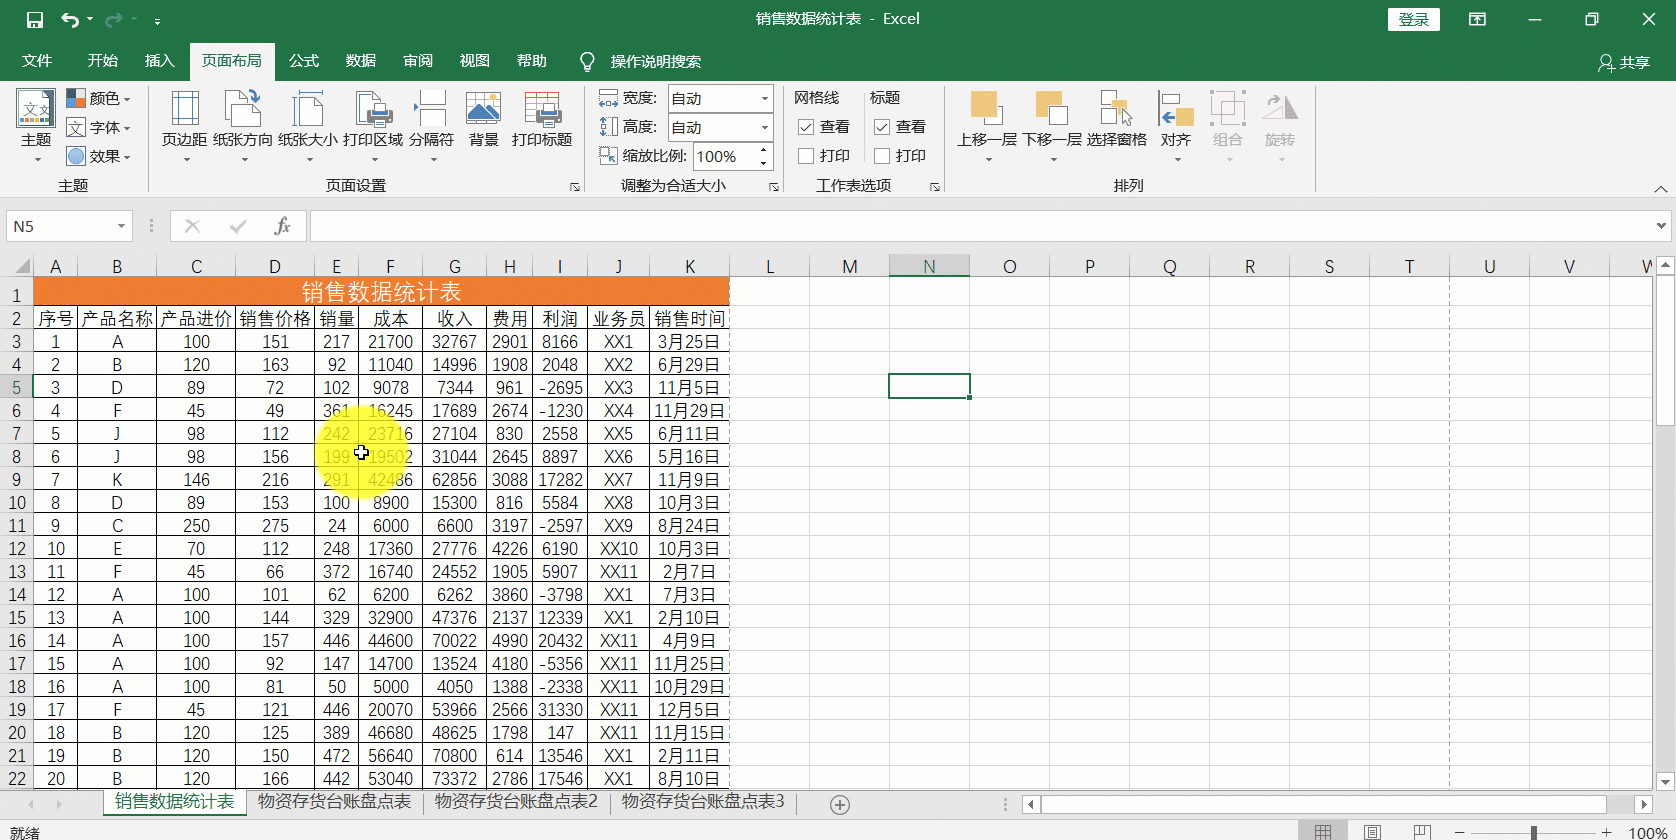Open 高度 height dropdown
Screen dimensions: 1676x840
click(764, 127)
